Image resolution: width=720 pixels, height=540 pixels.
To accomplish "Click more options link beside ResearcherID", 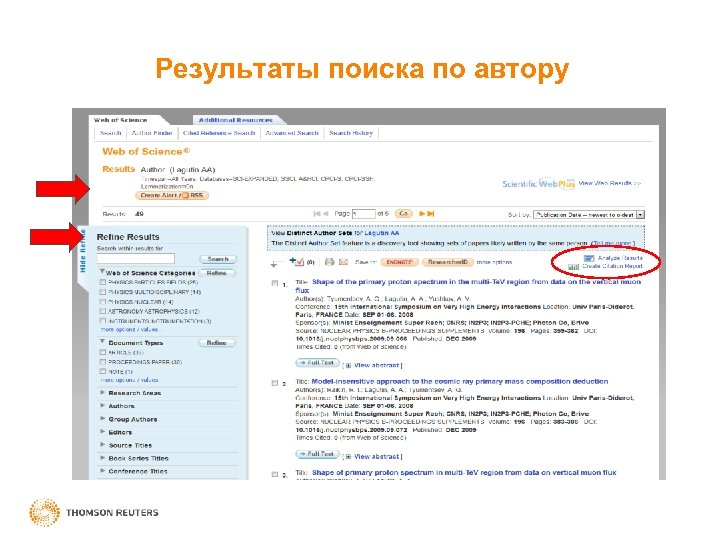I will click(494, 262).
